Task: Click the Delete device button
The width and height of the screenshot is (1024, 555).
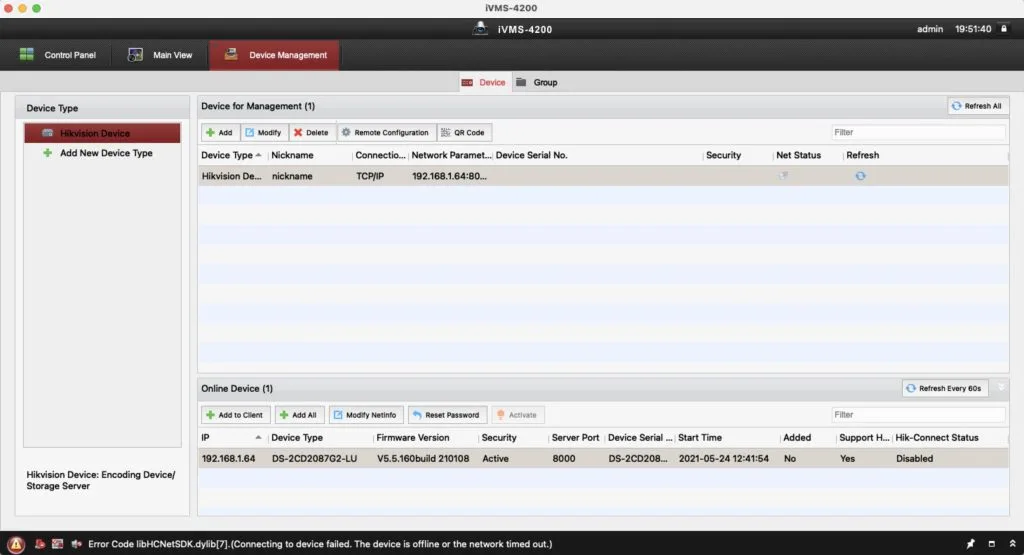Action: tap(312, 133)
